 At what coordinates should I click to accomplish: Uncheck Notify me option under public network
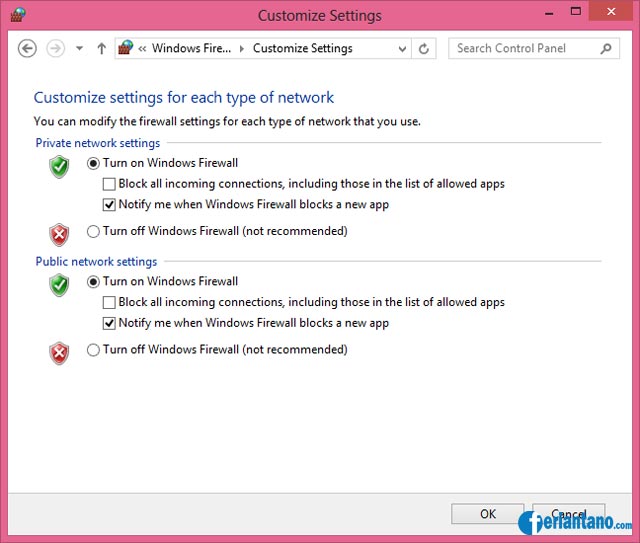coord(109,323)
